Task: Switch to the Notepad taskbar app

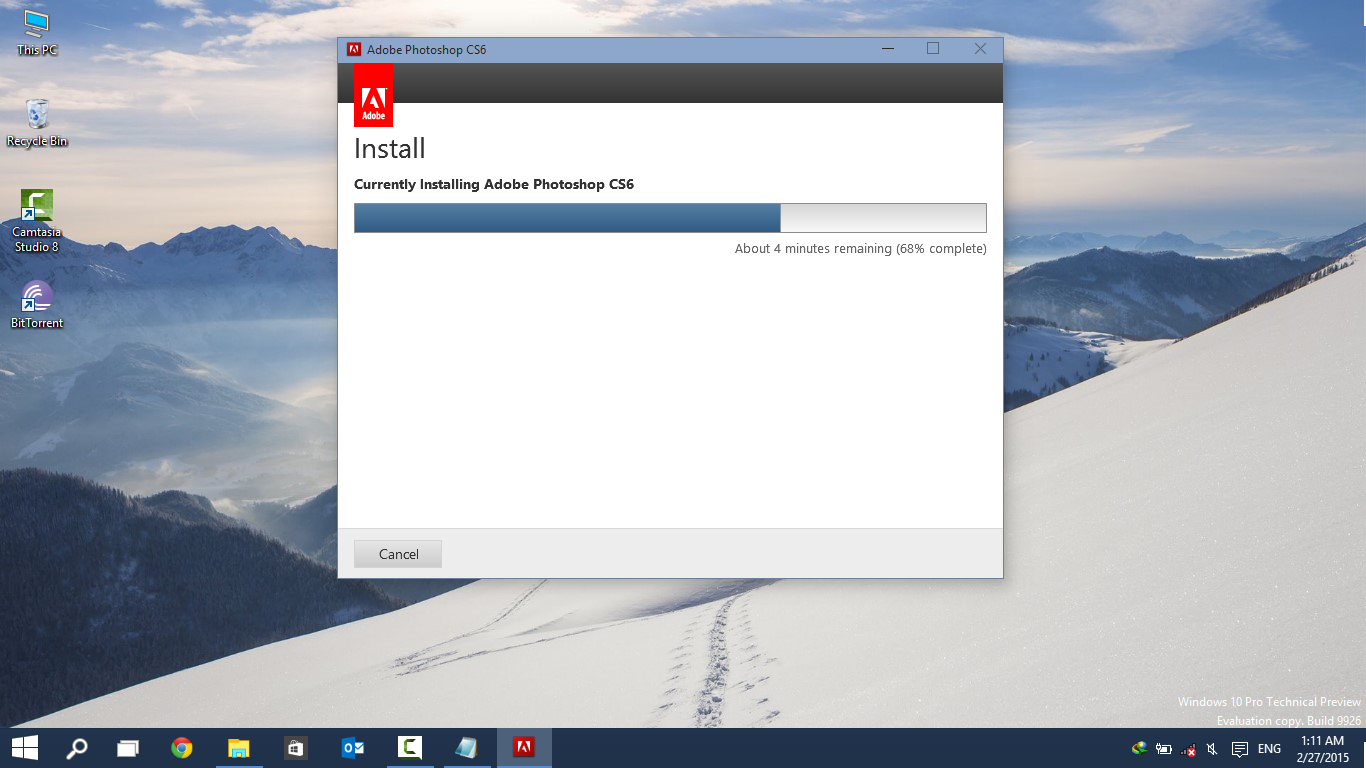Action: (x=466, y=748)
